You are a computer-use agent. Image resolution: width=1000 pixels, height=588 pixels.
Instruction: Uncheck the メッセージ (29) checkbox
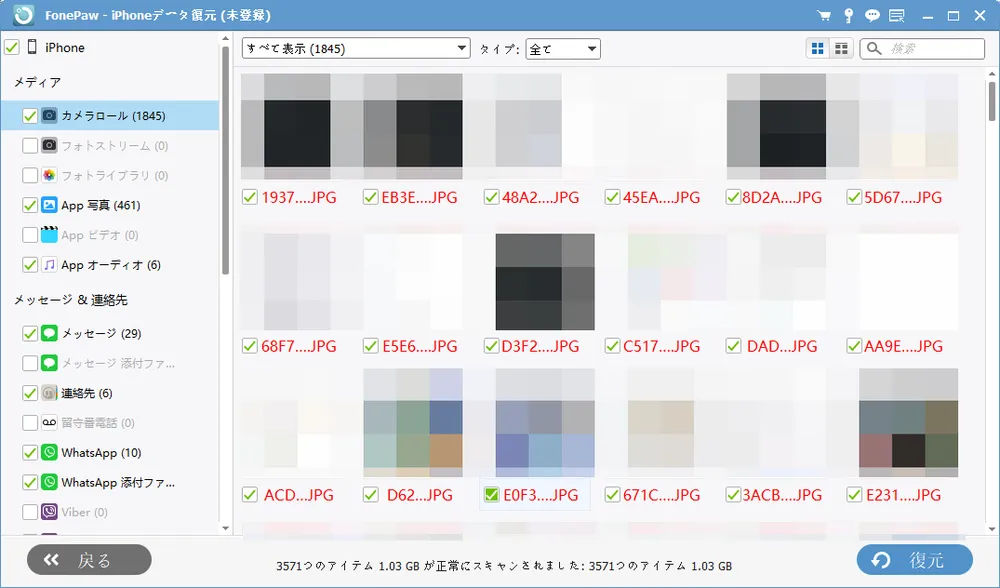[x=29, y=333]
